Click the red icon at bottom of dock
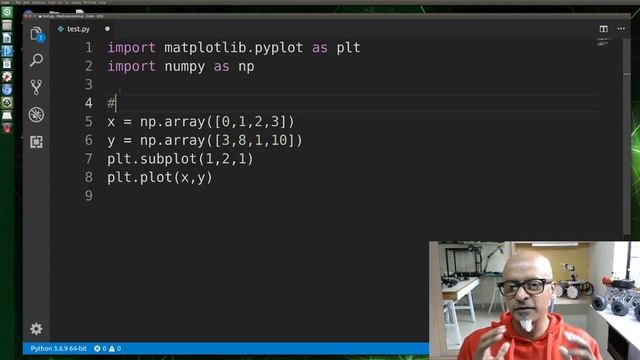Screen dimensions: 640x360 [7, 129]
